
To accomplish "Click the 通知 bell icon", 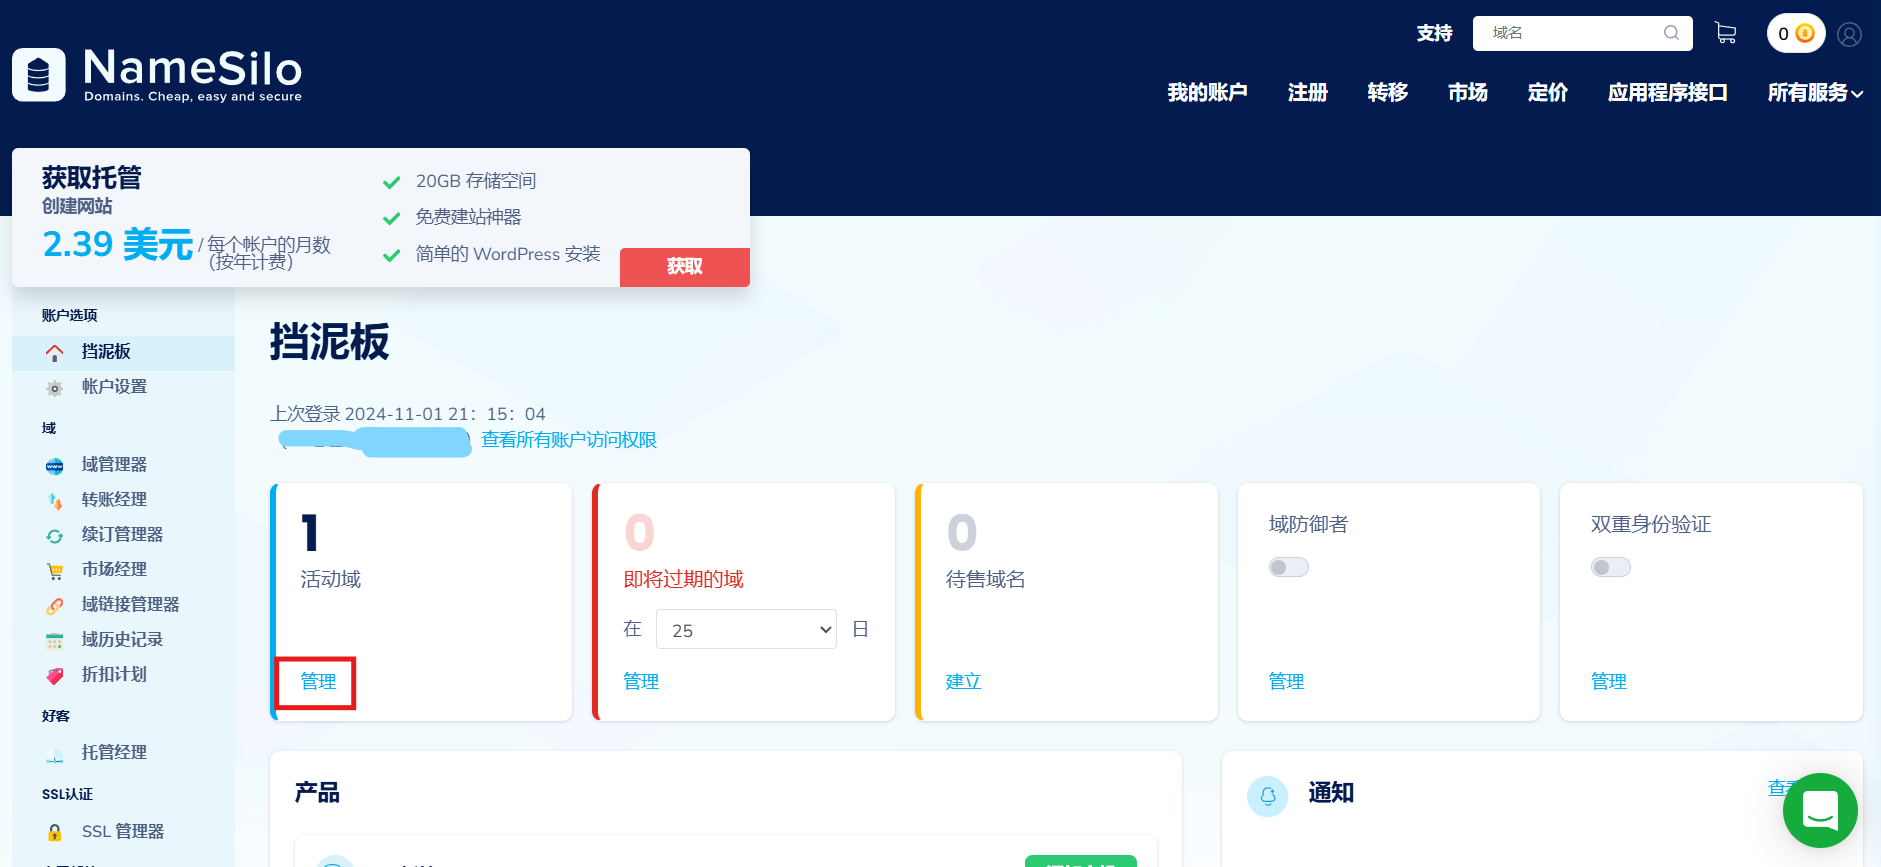I will (1267, 796).
